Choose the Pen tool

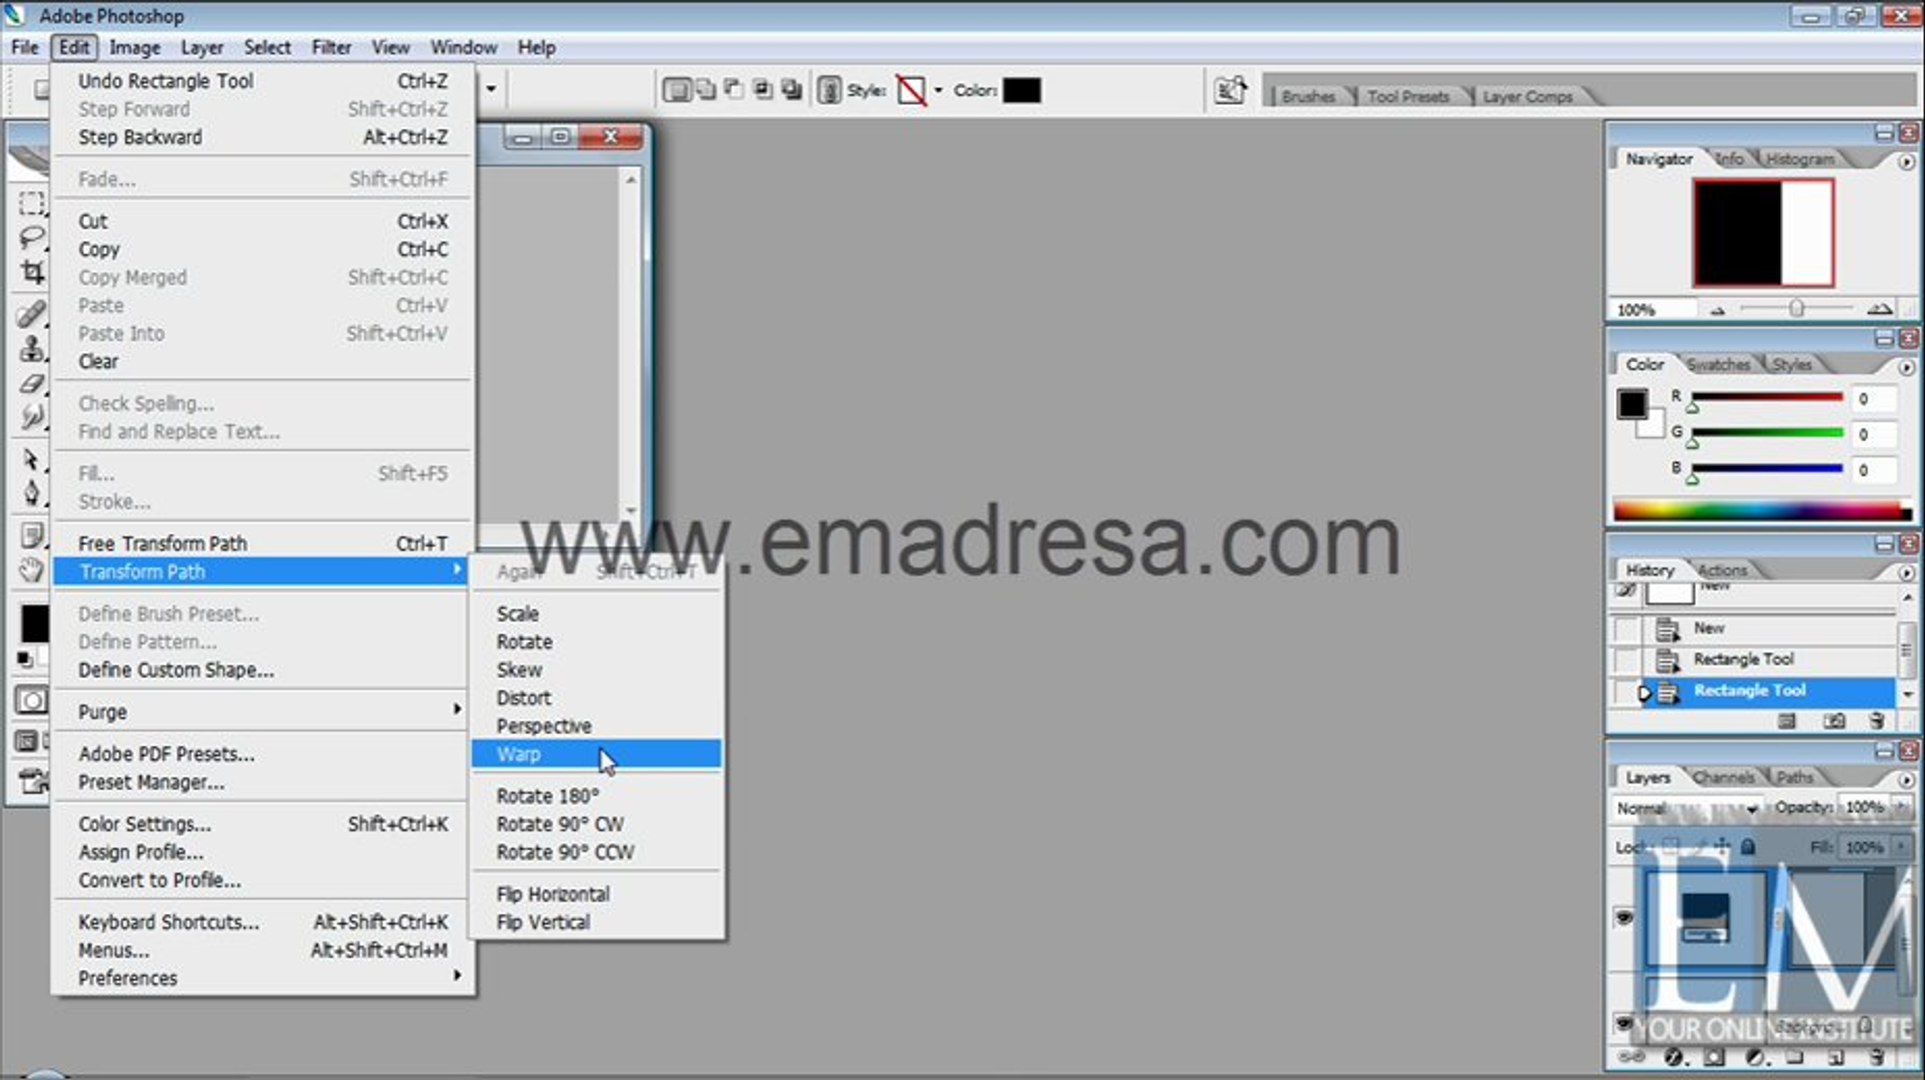[x=31, y=493]
